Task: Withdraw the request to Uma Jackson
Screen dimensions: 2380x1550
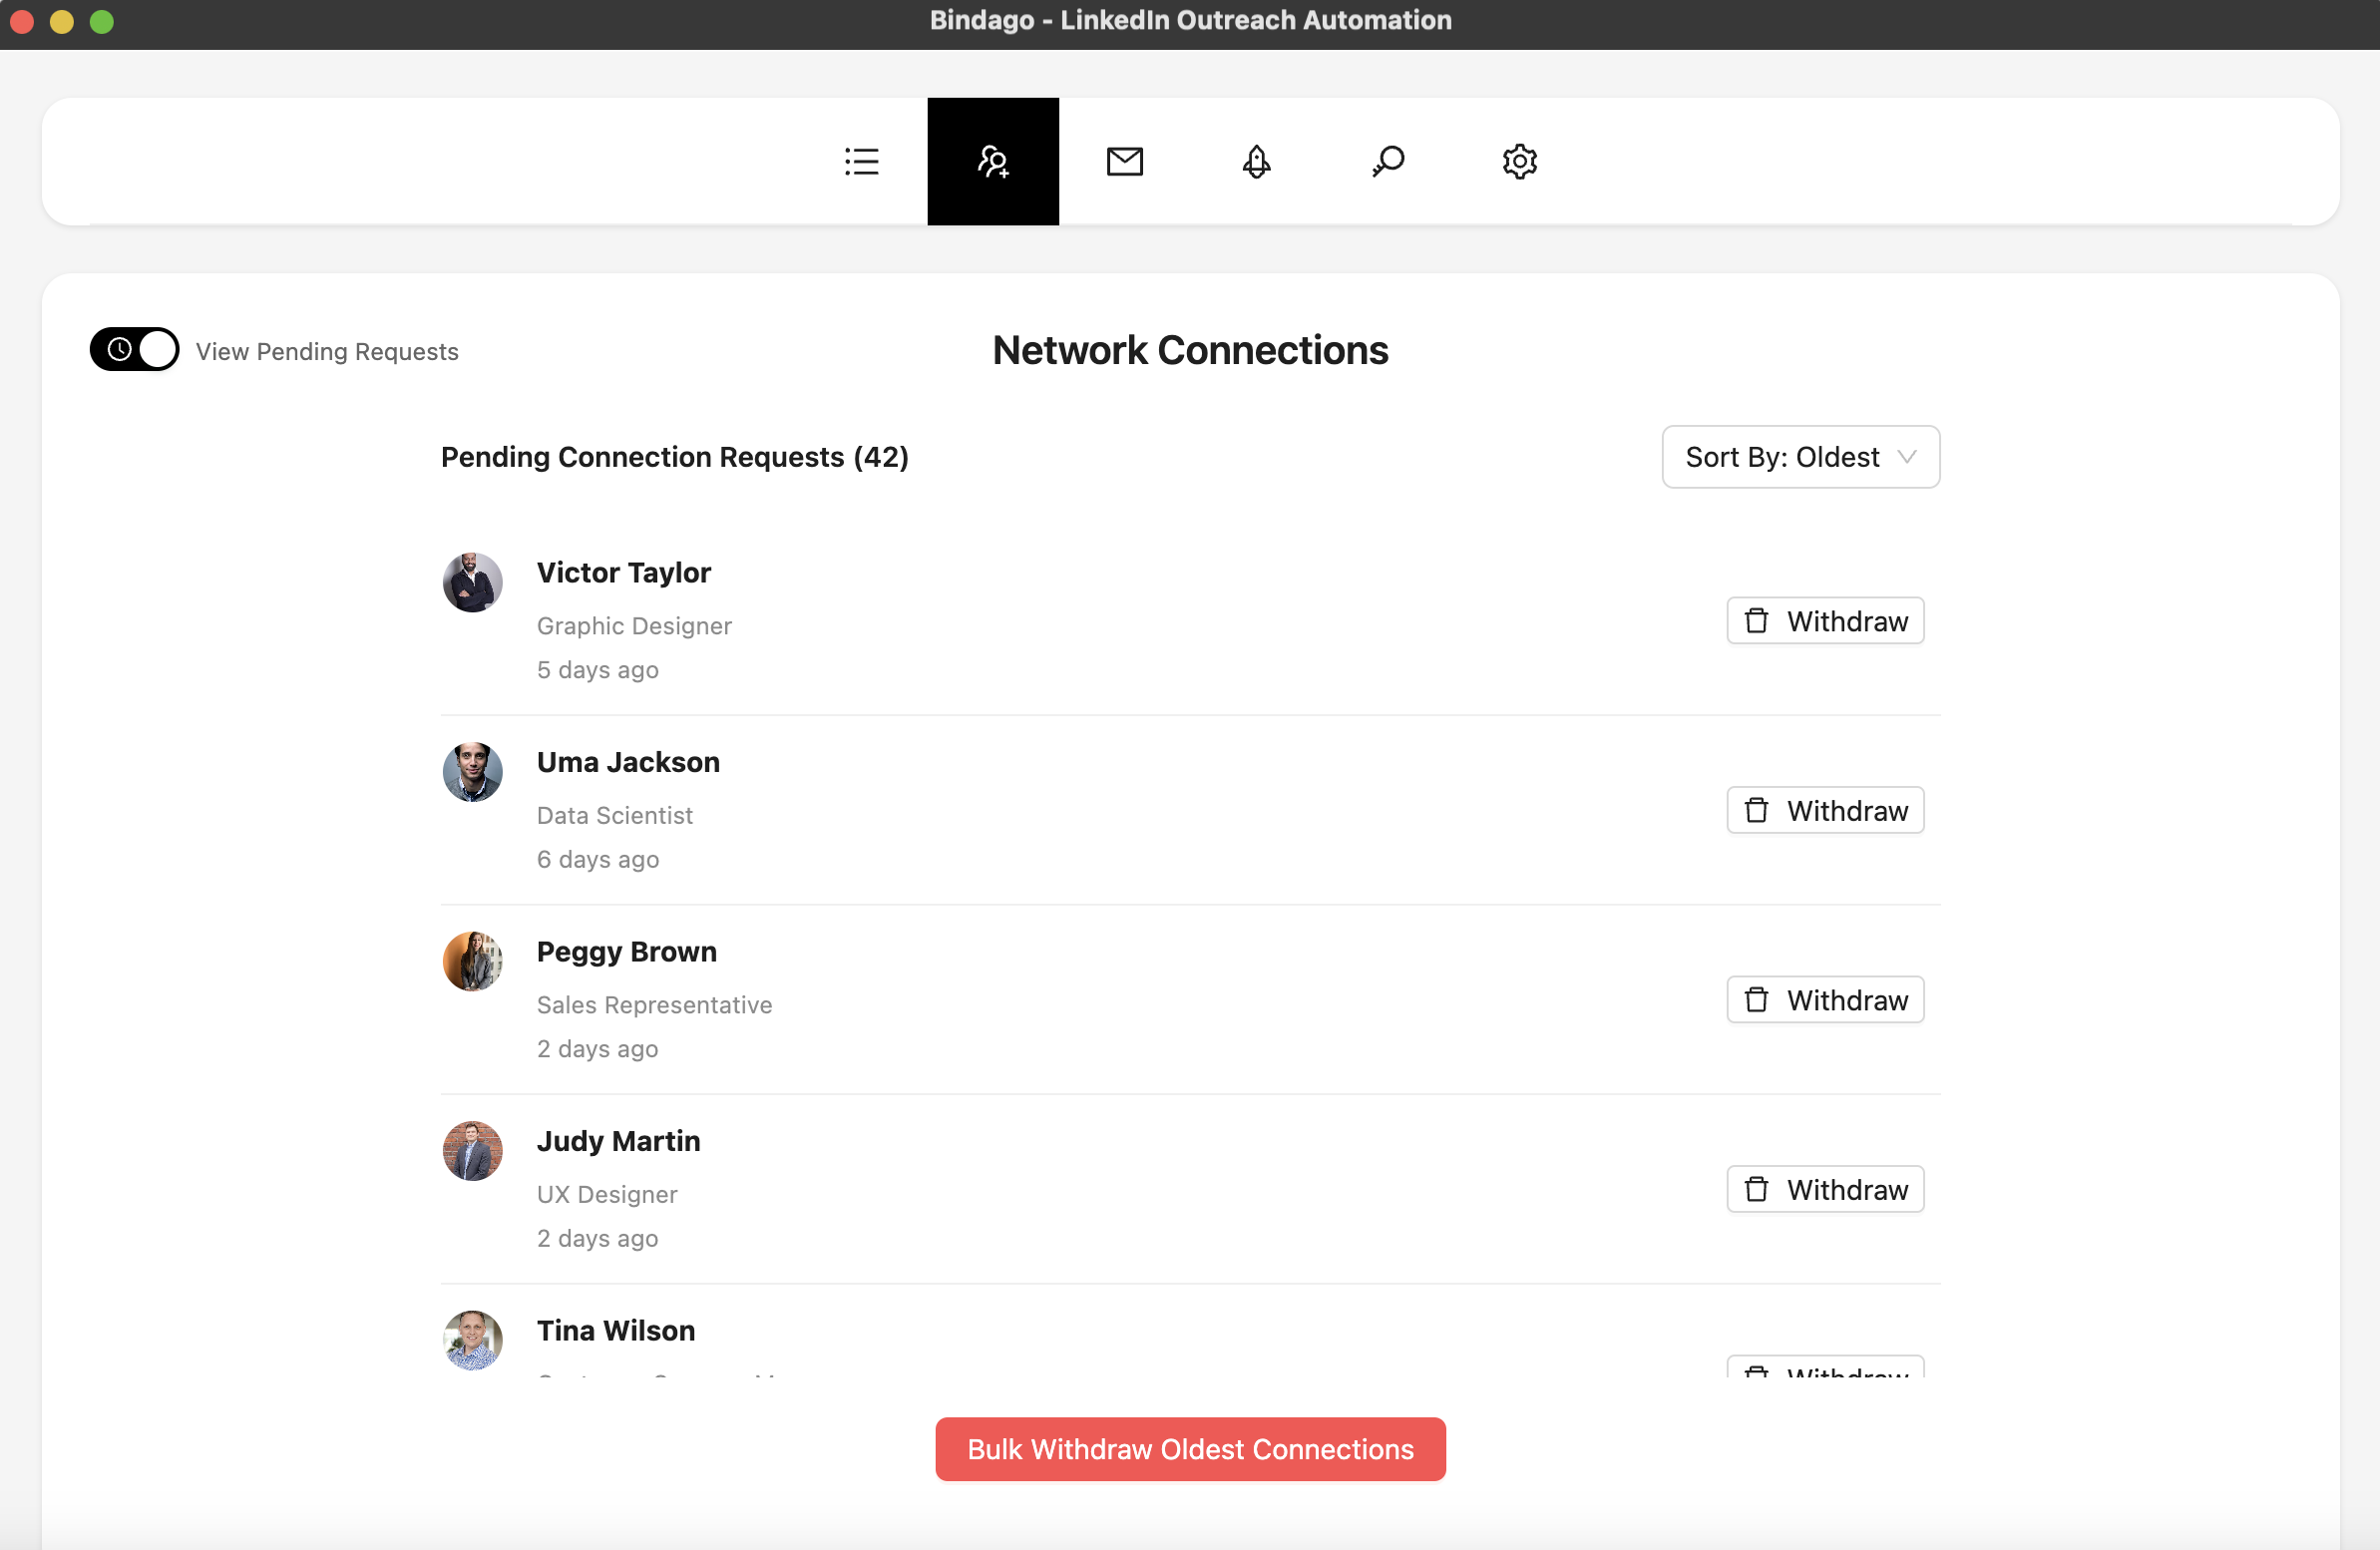Action: click(x=1825, y=810)
